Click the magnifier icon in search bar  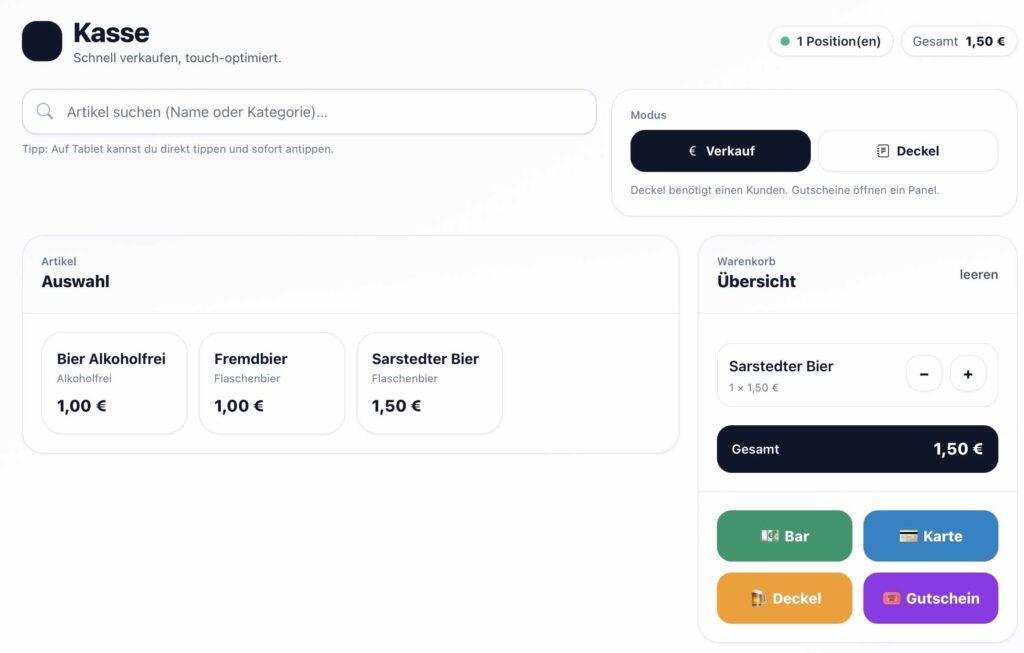[x=45, y=112]
